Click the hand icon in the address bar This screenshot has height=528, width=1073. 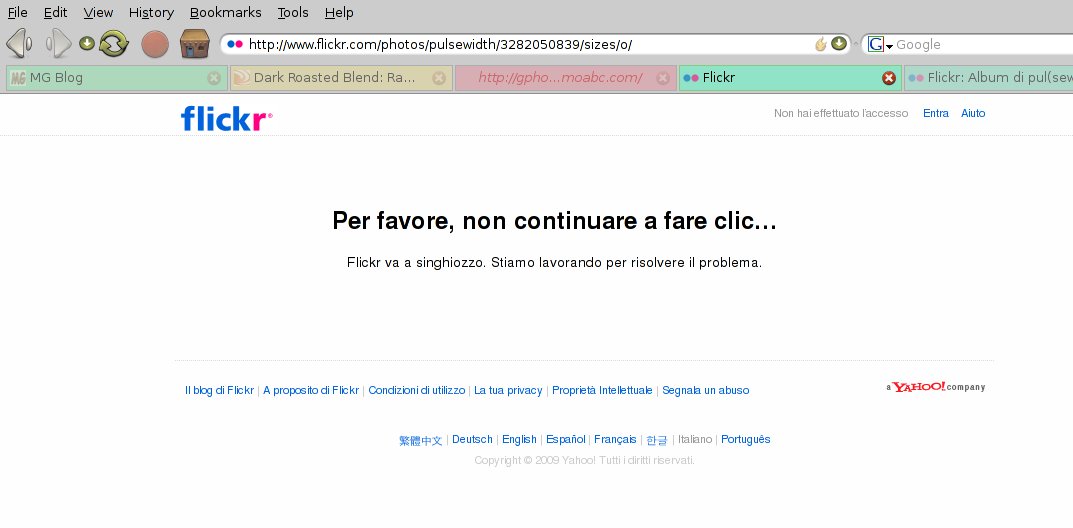820,44
